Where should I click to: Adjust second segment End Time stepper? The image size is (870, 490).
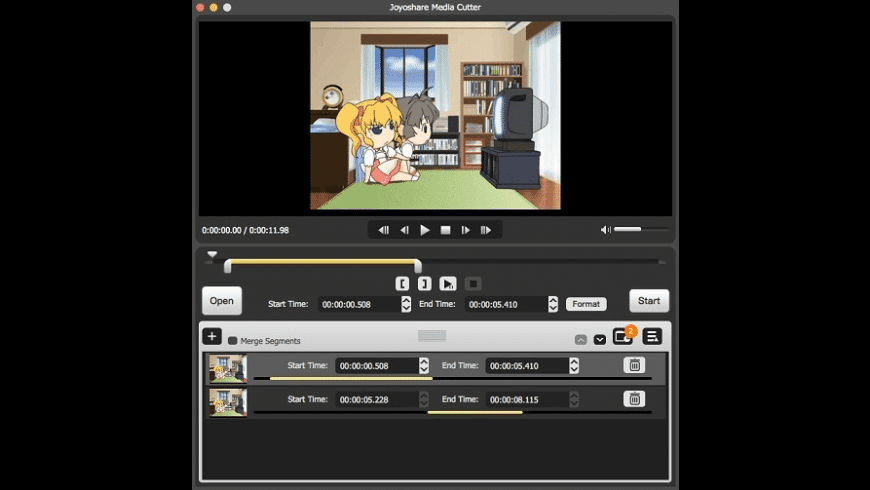coord(574,400)
